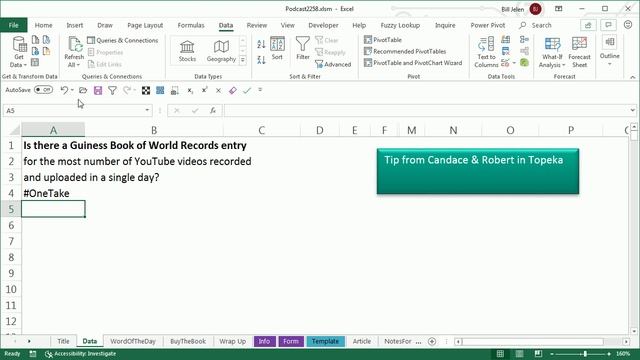Click the Manage Data Model icon
The width and height of the screenshot is (640, 360).
pos(524,63)
